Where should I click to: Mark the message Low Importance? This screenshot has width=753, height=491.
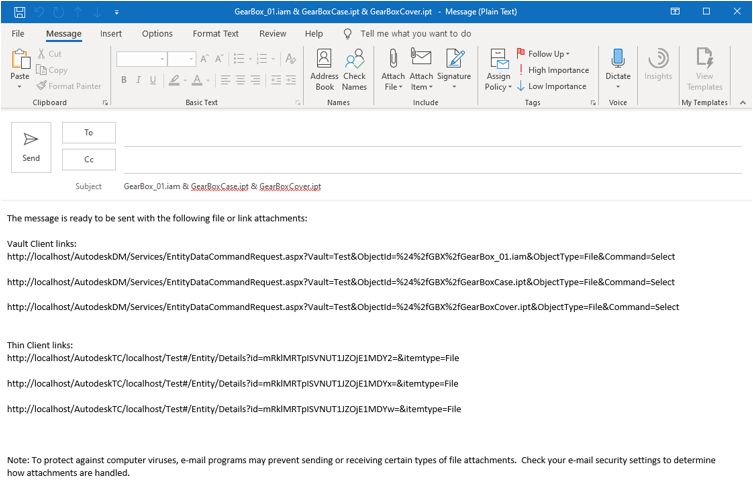pyautogui.click(x=552, y=86)
